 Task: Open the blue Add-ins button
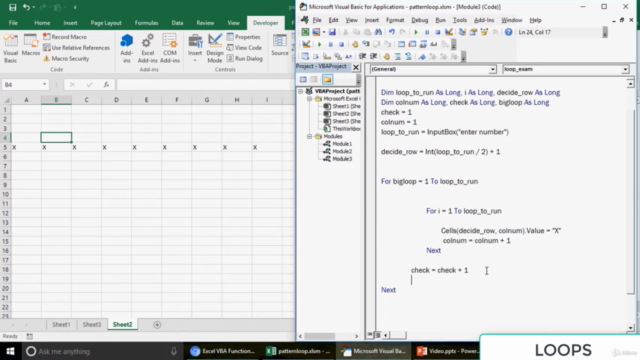tap(127, 49)
